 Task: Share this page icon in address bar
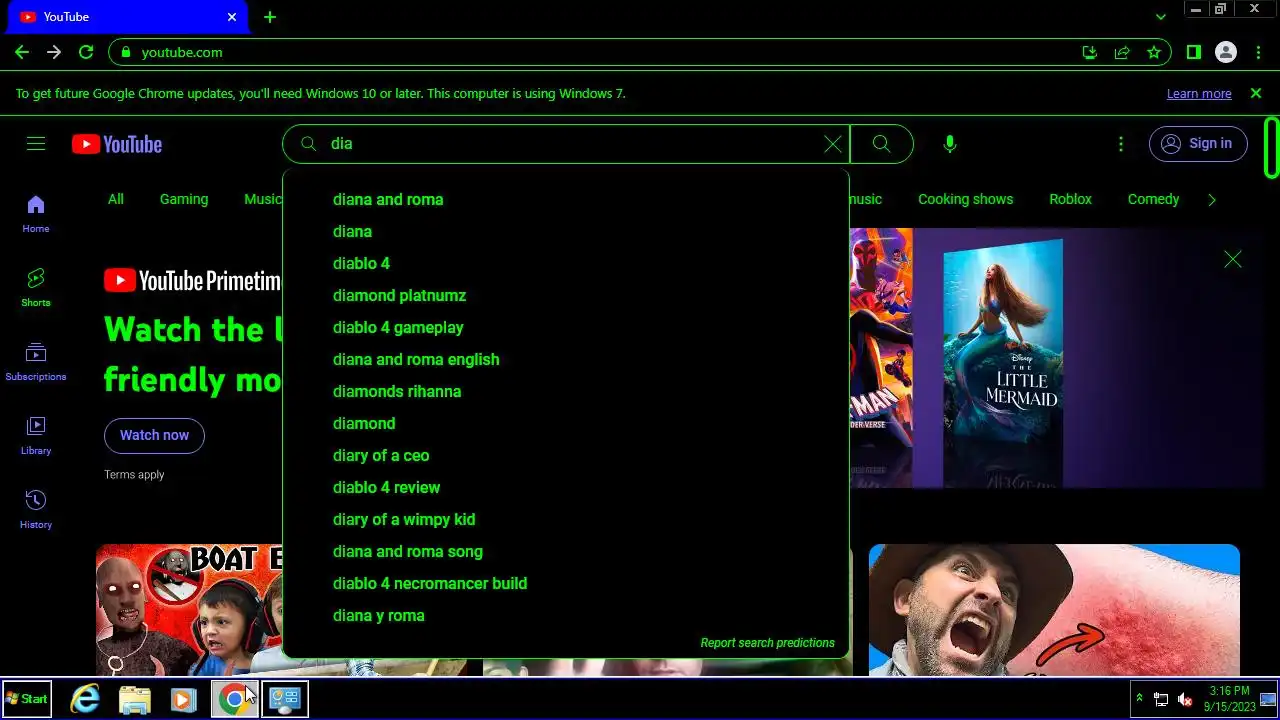tap(1122, 52)
